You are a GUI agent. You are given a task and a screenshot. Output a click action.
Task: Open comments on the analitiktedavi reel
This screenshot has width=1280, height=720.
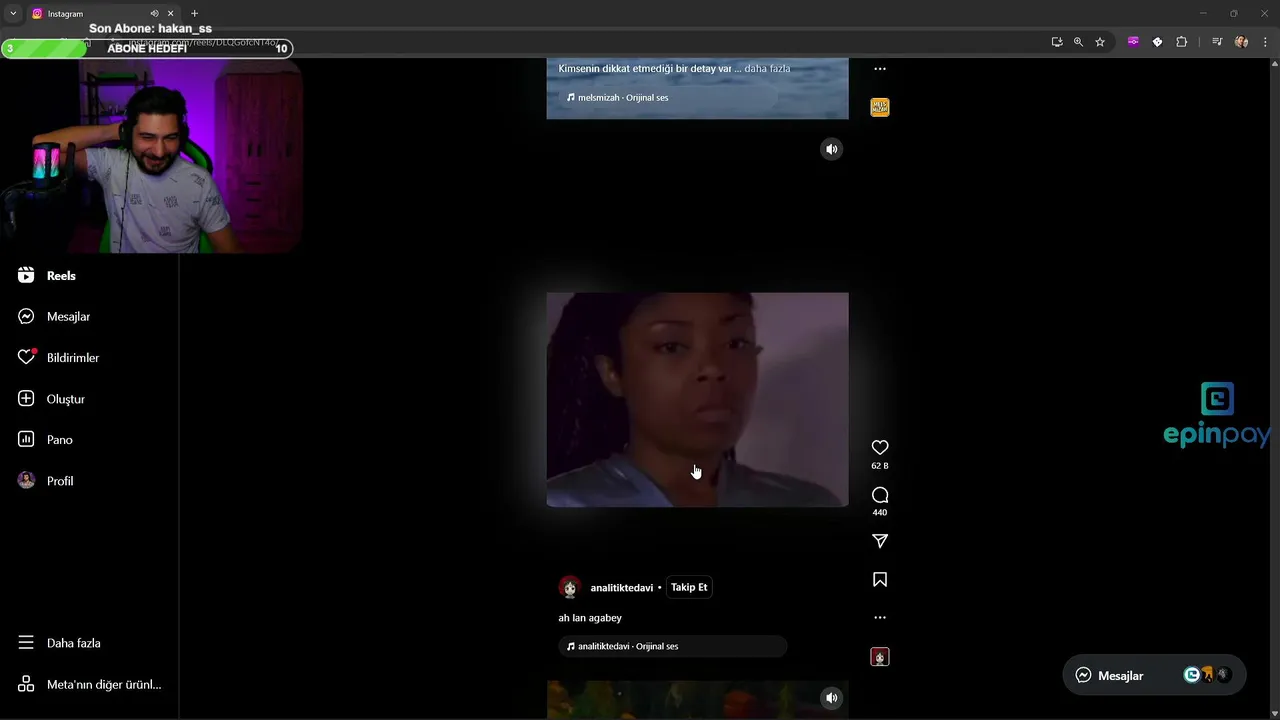(x=880, y=495)
